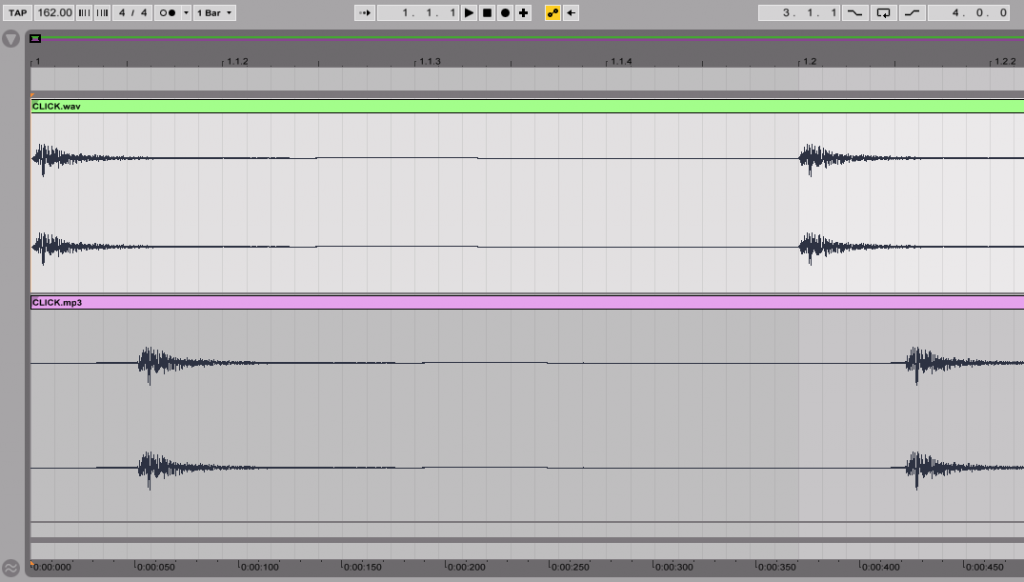The width and height of the screenshot is (1024, 582).
Task: Enable the Follow playback icon
Action: (x=365, y=12)
